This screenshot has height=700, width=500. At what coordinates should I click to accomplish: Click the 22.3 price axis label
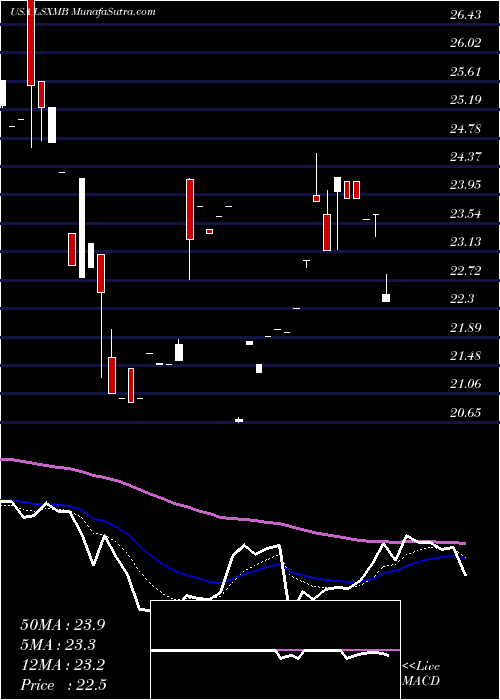pos(462,299)
